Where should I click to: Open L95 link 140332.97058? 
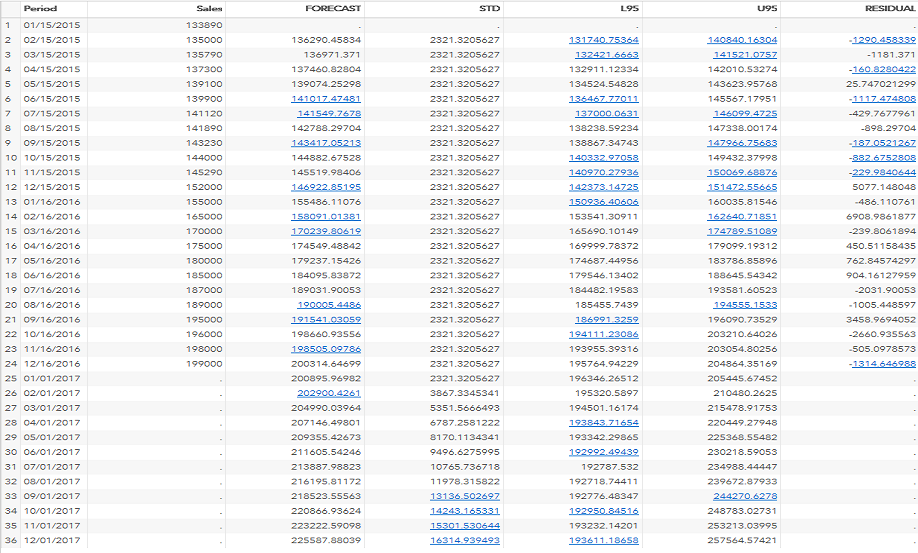click(604, 157)
